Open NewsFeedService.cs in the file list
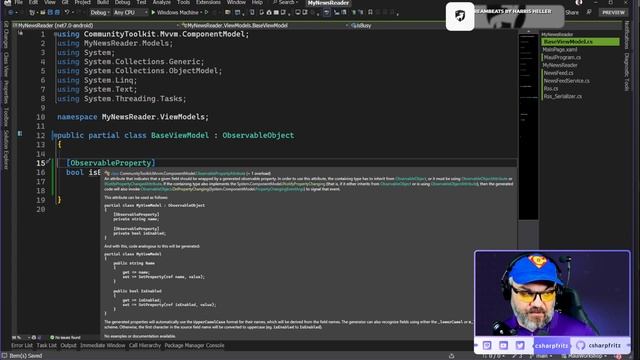 567,80
